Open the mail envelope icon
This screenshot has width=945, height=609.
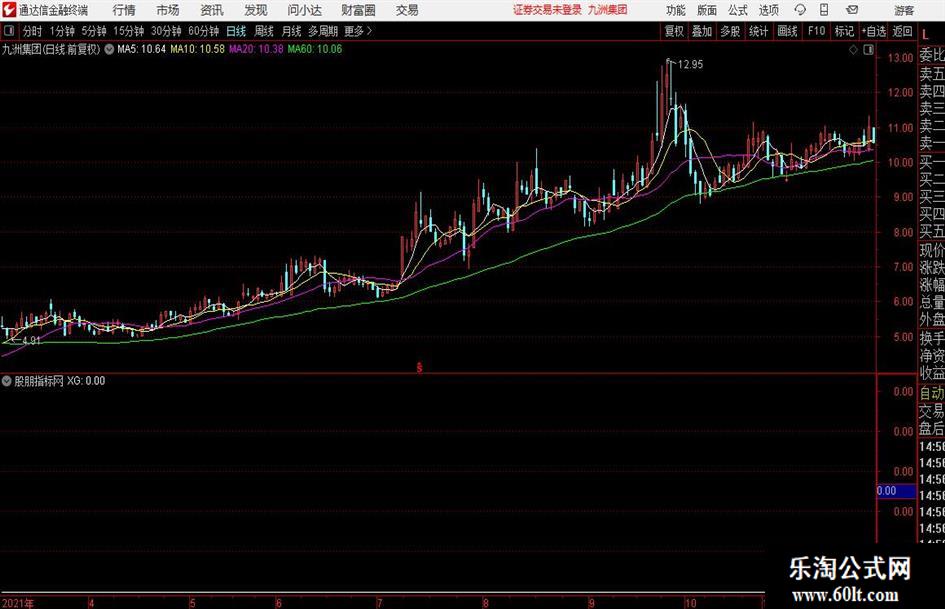pyautogui.click(x=852, y=10)
